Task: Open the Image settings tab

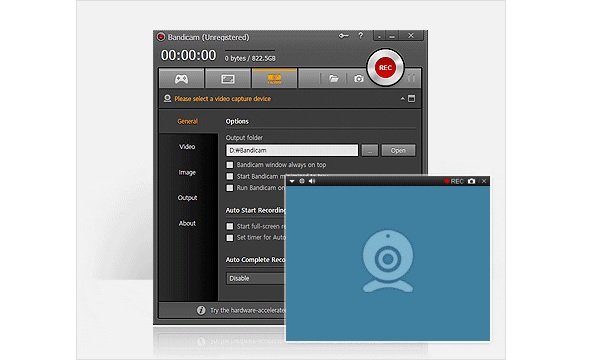Action: (x=187, y=172)
